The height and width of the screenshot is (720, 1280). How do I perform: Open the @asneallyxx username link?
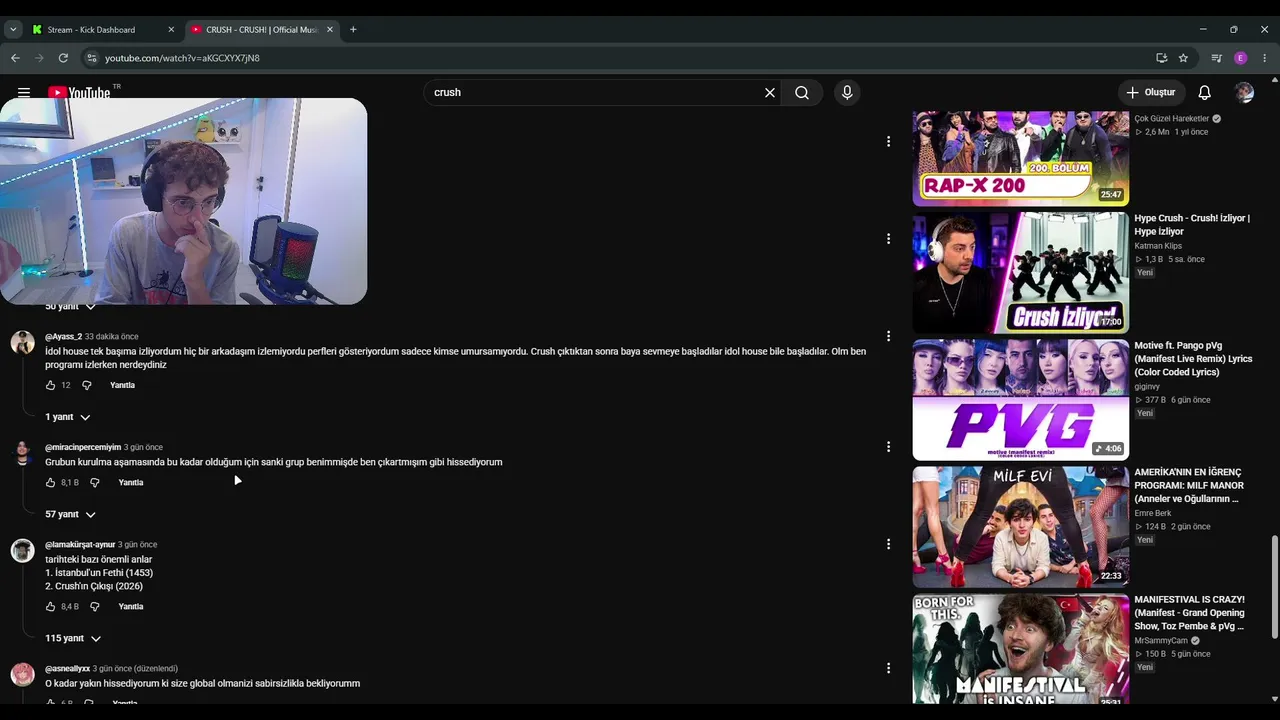pos(68,669)
